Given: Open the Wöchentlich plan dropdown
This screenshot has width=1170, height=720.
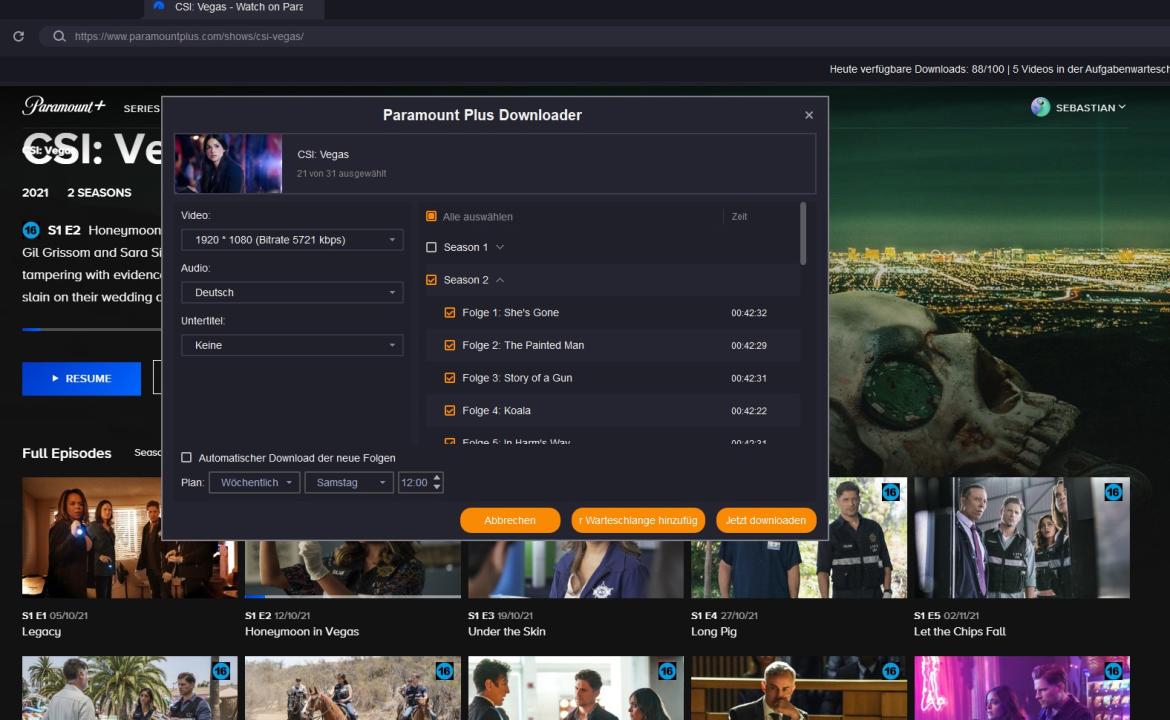Looking at the screenshot, I should (254, 483).
